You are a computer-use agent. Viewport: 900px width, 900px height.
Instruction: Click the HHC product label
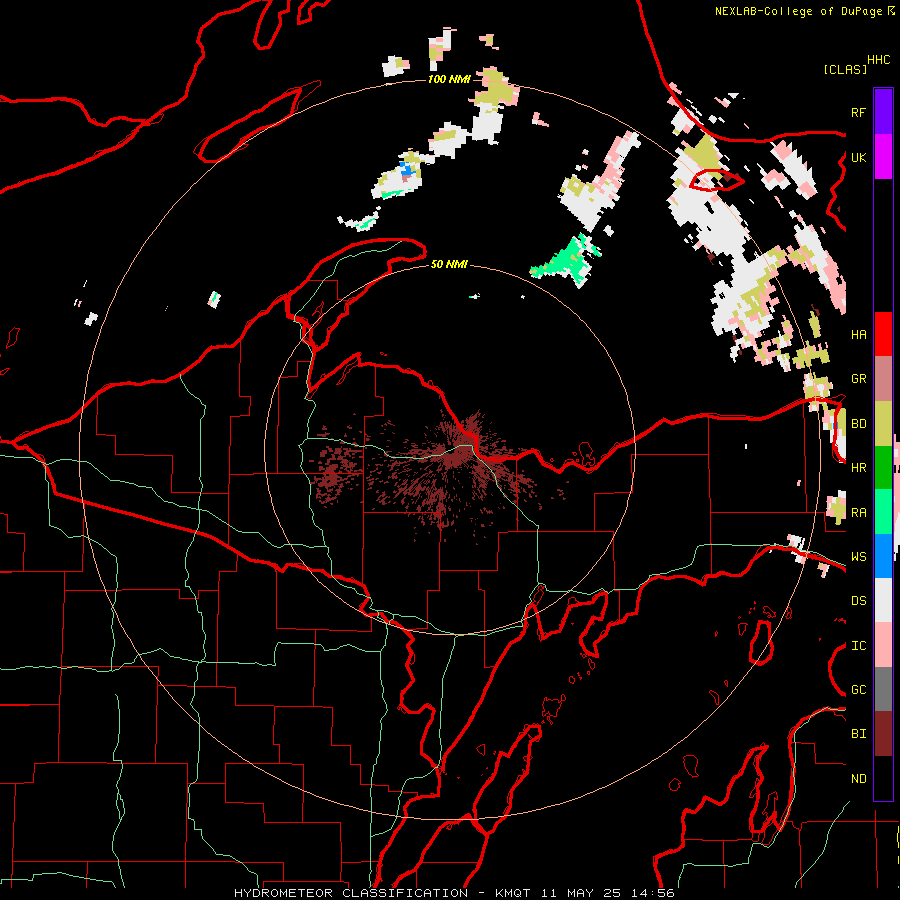click(x=879, y=60)
